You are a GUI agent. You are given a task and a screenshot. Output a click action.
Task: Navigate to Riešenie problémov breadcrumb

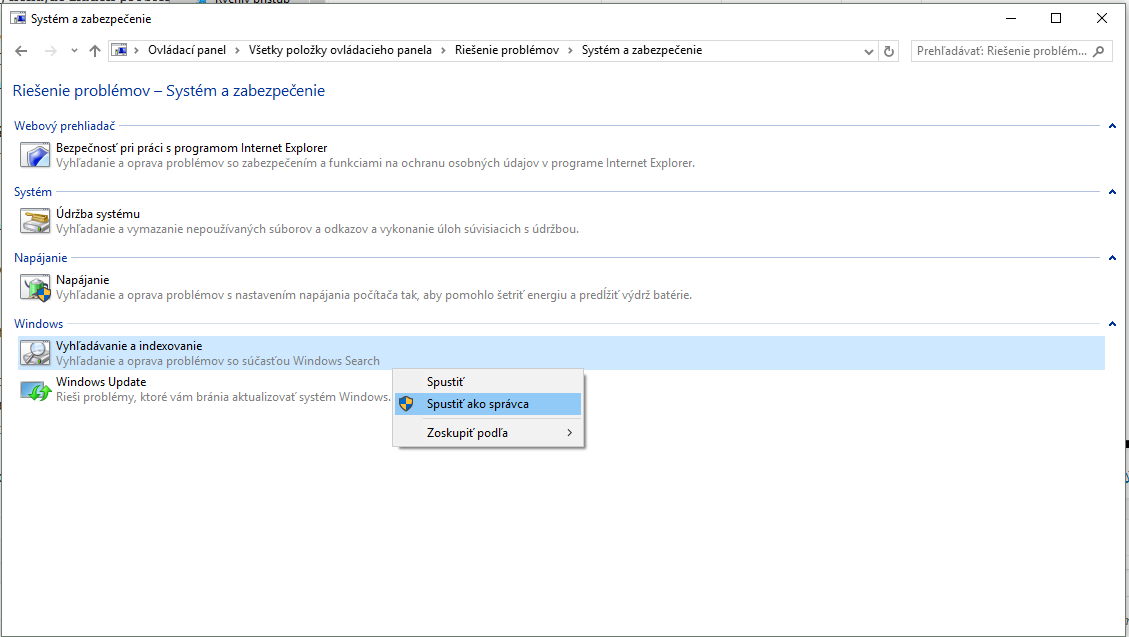point(507,50)
